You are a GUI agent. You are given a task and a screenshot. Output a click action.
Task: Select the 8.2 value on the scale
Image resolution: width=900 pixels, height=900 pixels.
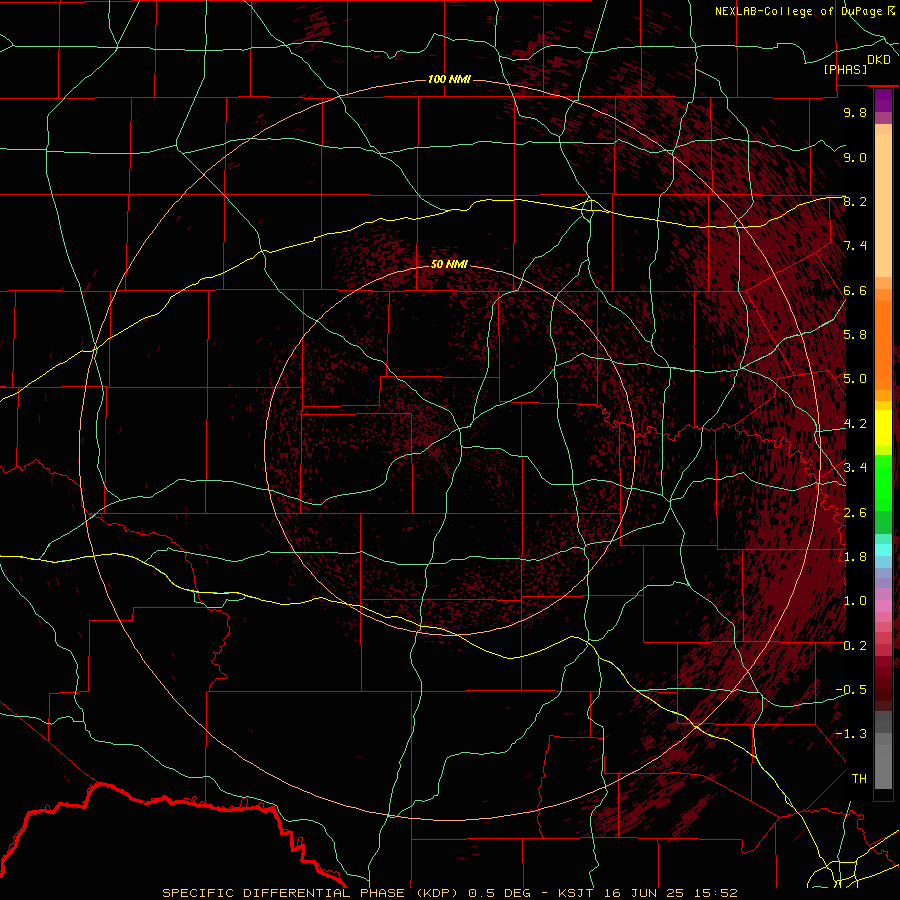click(x=855, y=201)
